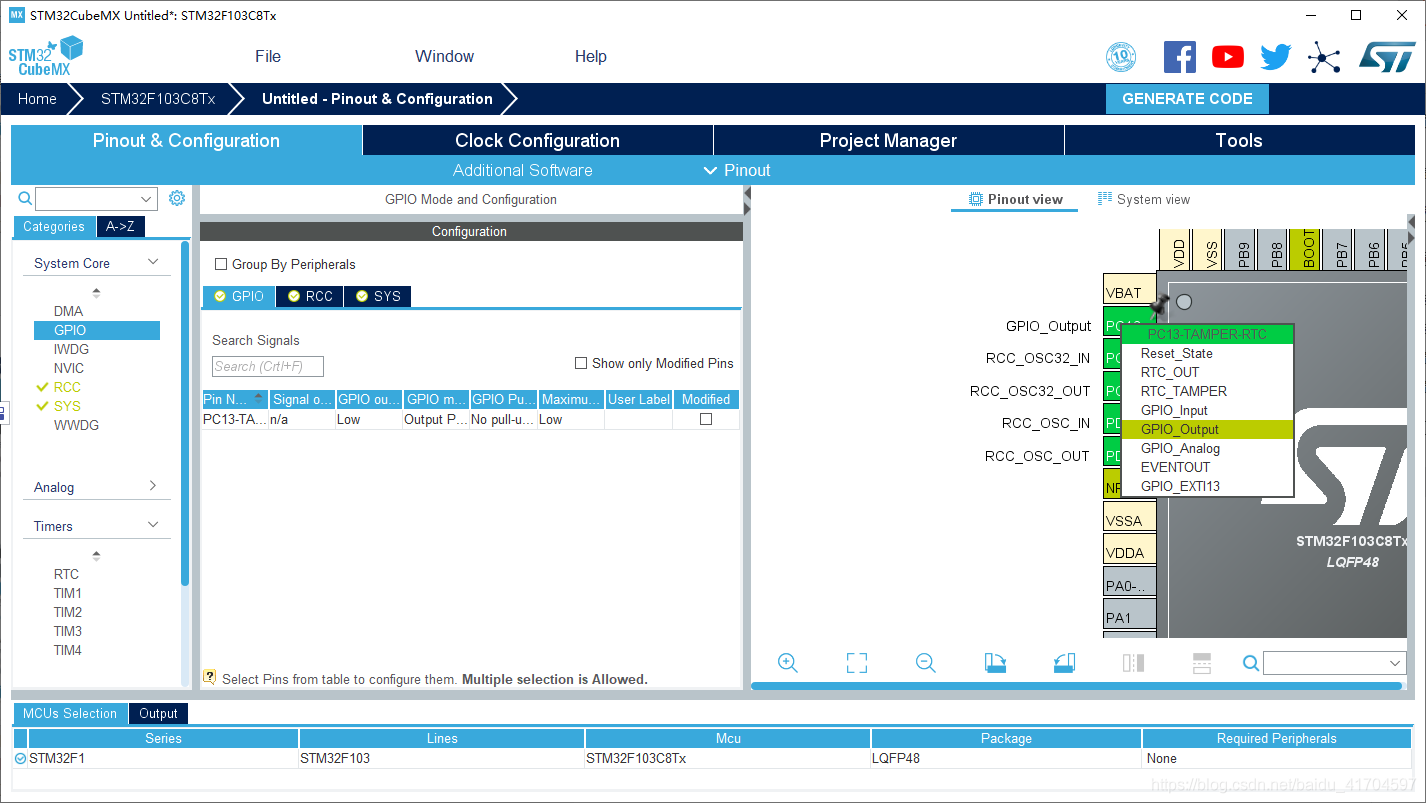
Task: Select GPIO_Input from pin context menu
Action: coord(1174,410)
